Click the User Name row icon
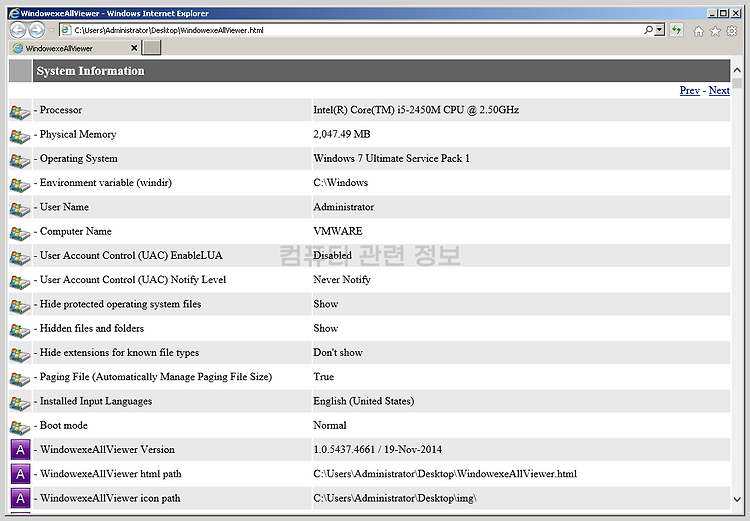The width and height of the screenshot is (750, 521). pyautogui.click(x=20, y=210)
